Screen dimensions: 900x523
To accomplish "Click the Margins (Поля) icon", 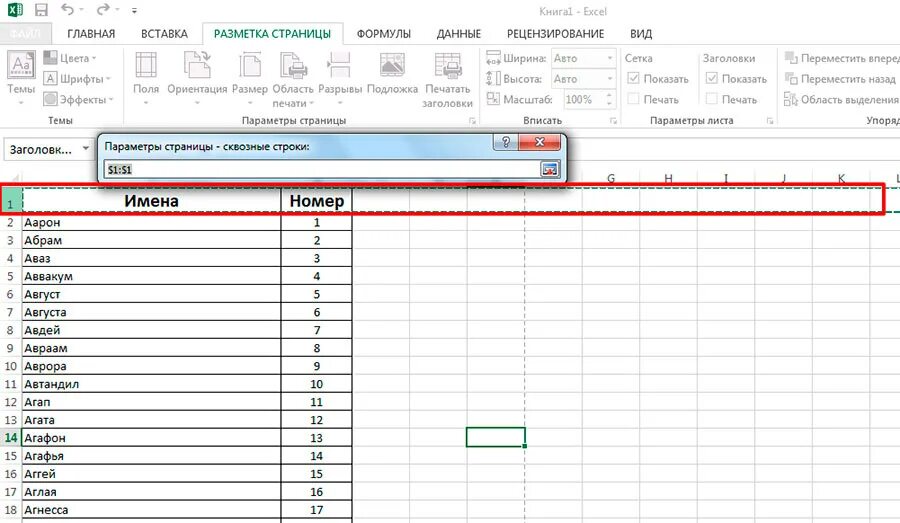I will tap(146, 64).
